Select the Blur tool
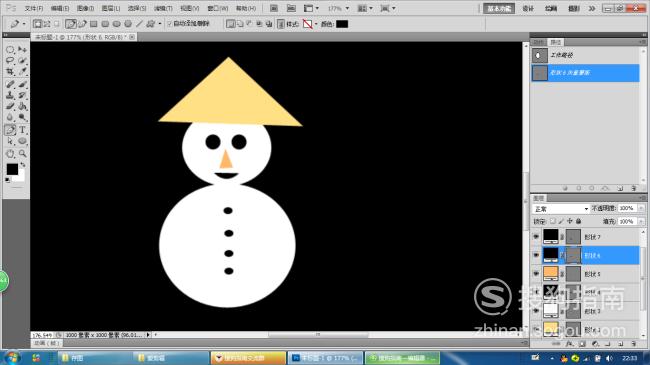Viewport: 650px width, 365px height. click(x=10, y=117)
